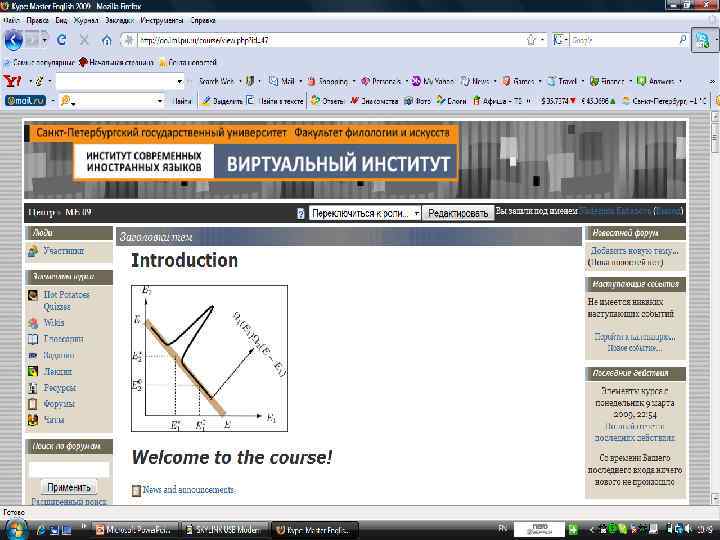
Task: Click the Stop loading X icon
Action: pyautogui.click(x=84, y=40)
